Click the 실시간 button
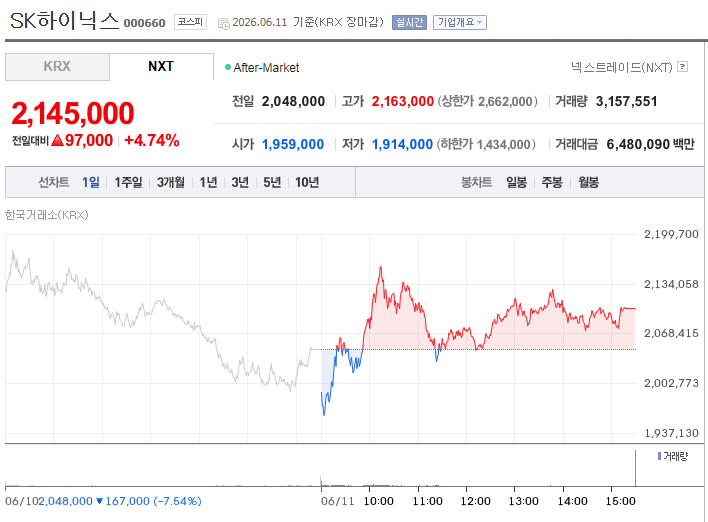708x522 pixels. [x=409, y=22]
